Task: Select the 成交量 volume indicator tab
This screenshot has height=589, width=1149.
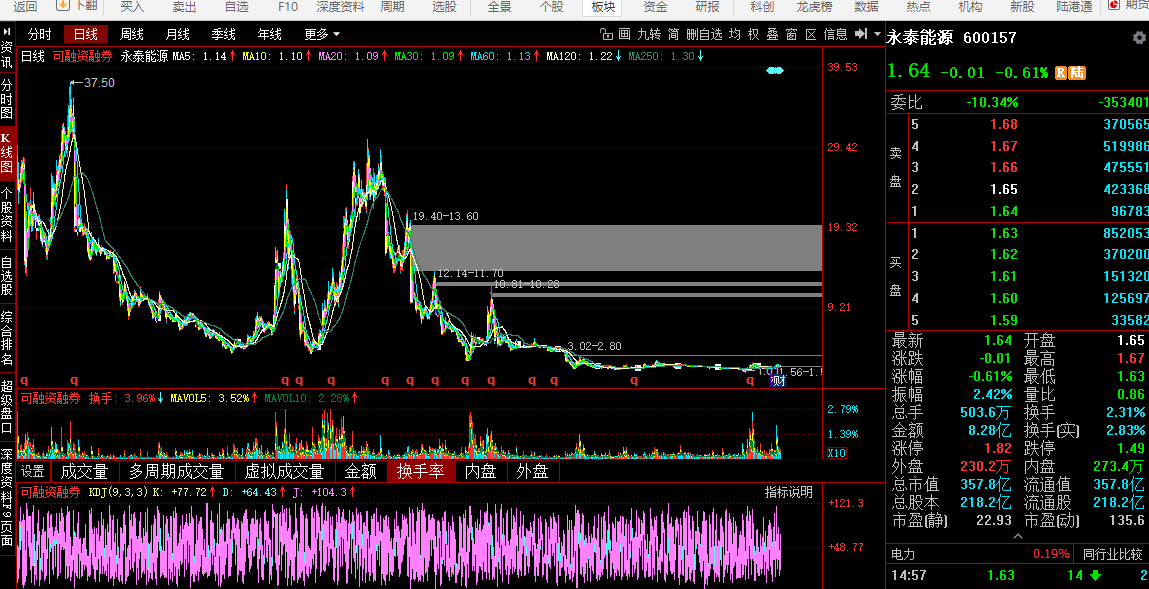Action: click(x=85, y=471)
